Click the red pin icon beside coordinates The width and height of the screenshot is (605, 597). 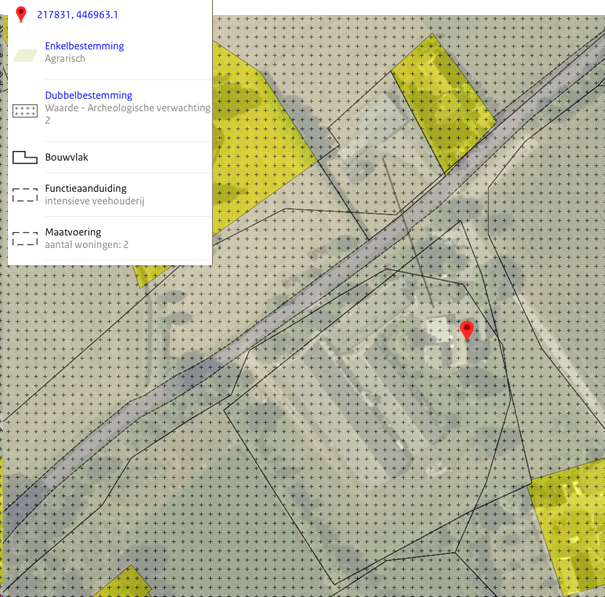pyautogui.click(x=21, y=14)
